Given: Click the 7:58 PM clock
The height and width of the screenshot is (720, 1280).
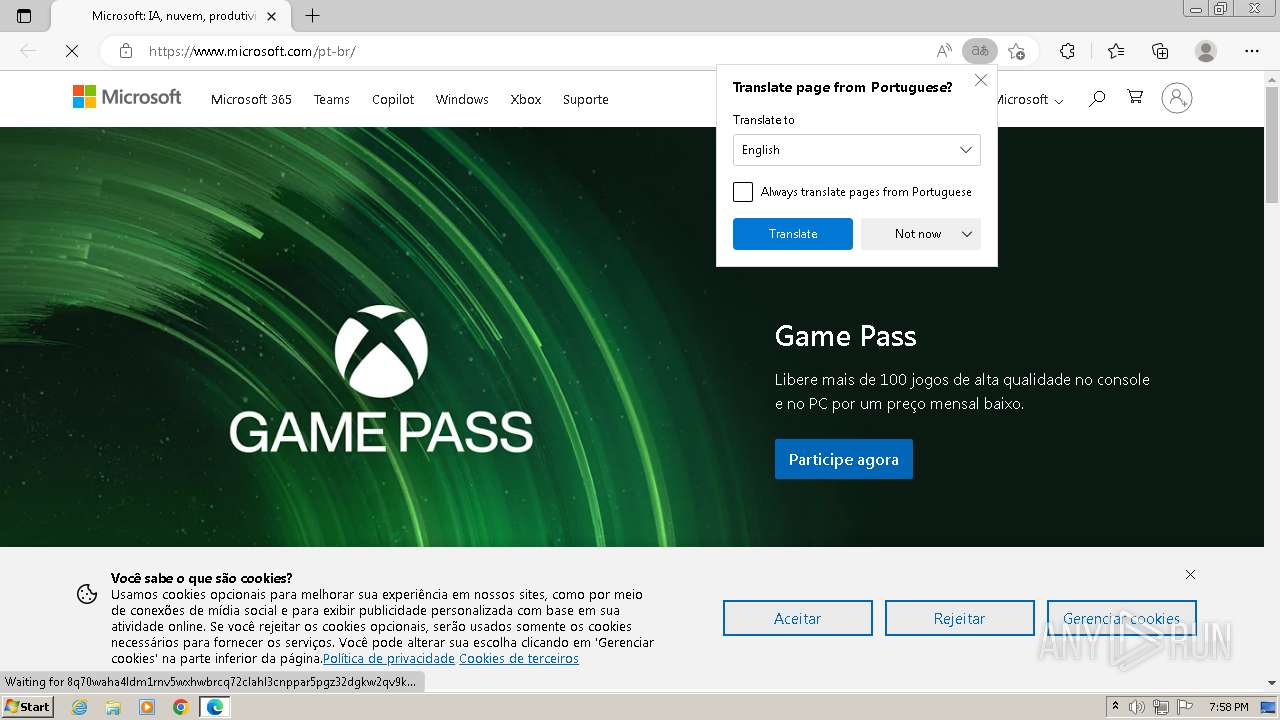Looking at the screenshot, I should click(1229, 707).
